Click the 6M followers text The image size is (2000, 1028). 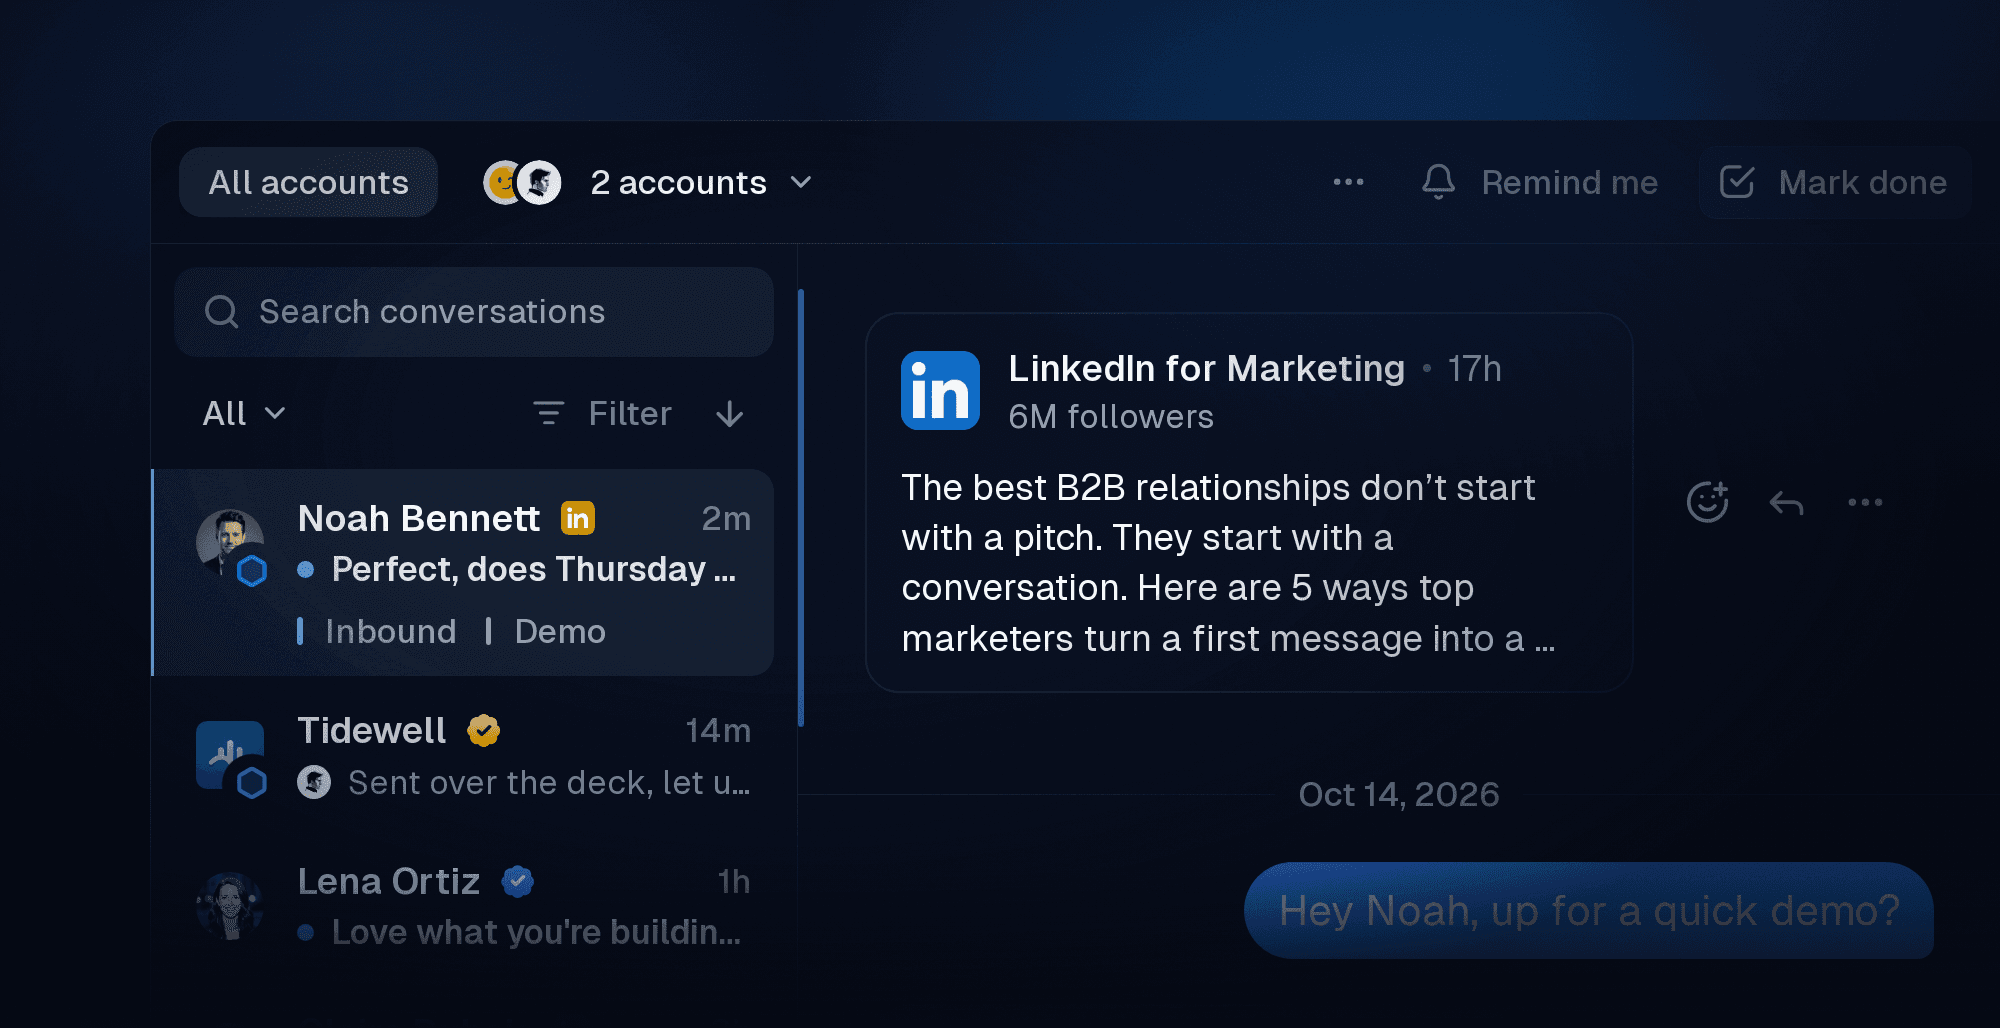tap(1110, 417)
